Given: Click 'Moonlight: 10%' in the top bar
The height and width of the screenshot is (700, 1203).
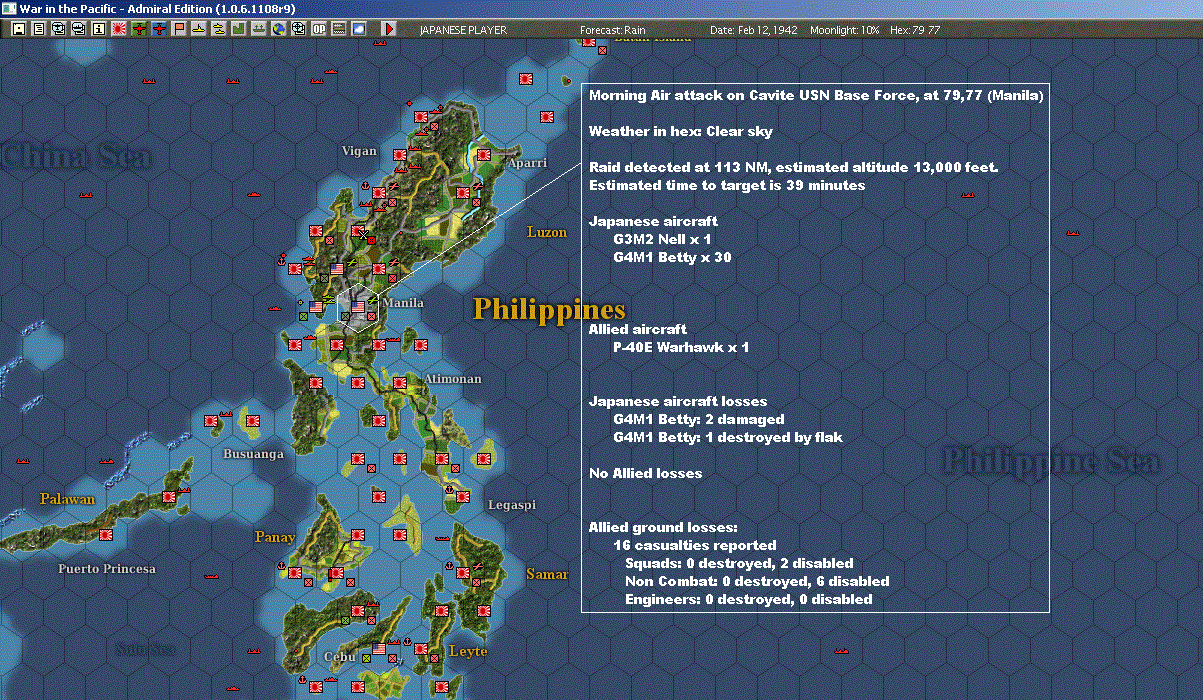Looking at the screenshot, I should (846, 30).
